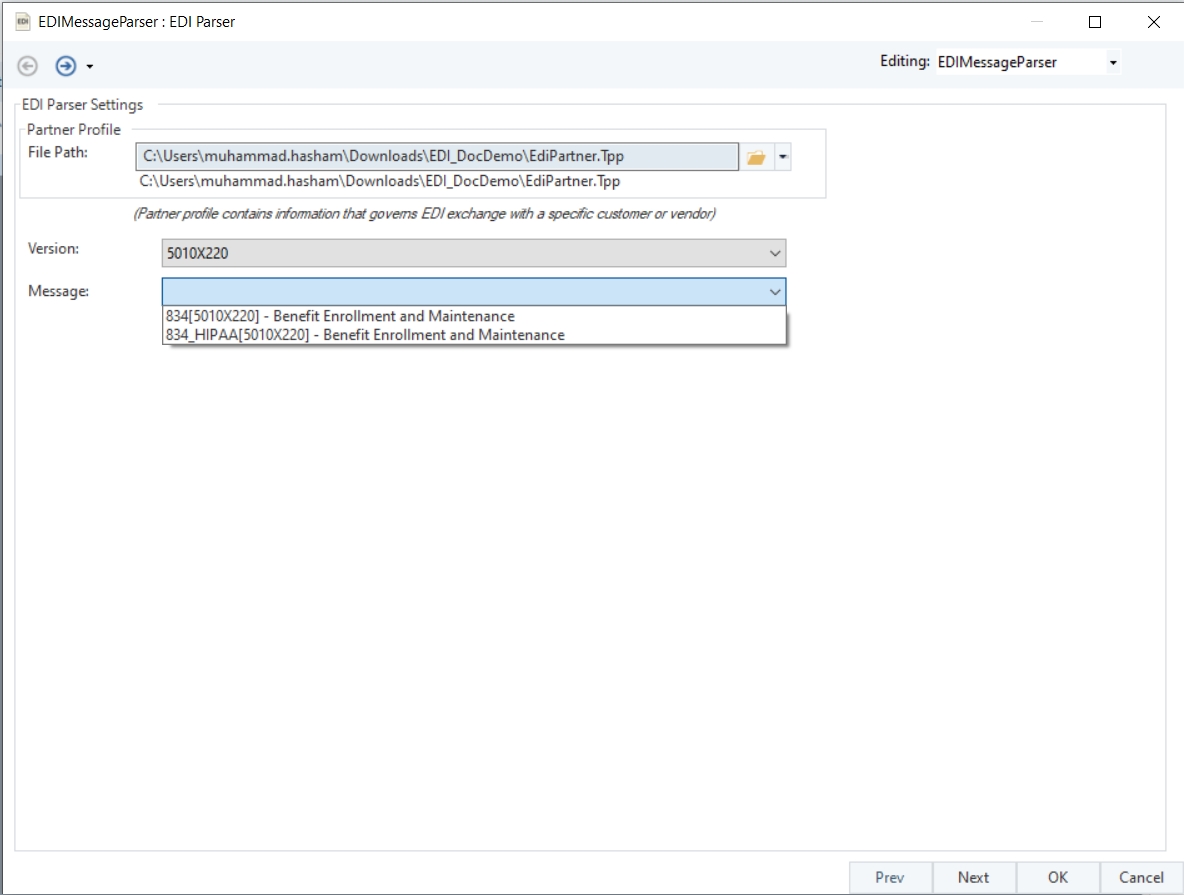Confirm with the OK button
Image resolution: width=1184 pixels, height=895 pixels.
tap(1057, 878)
